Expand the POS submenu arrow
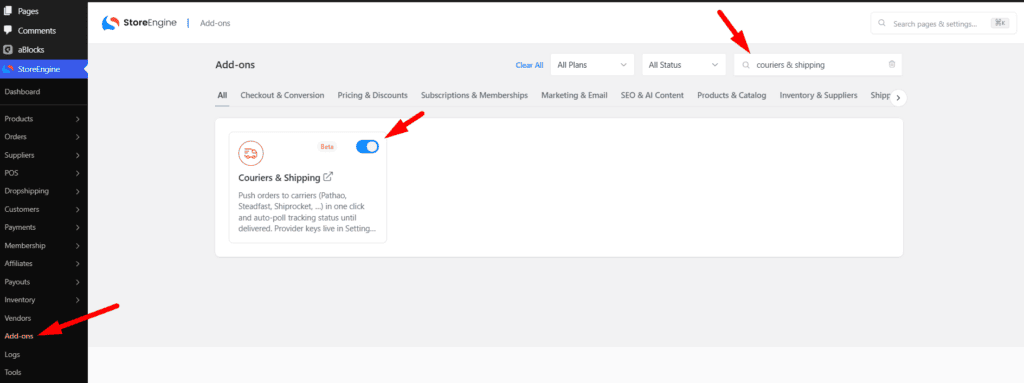 [x=78, y=173]
